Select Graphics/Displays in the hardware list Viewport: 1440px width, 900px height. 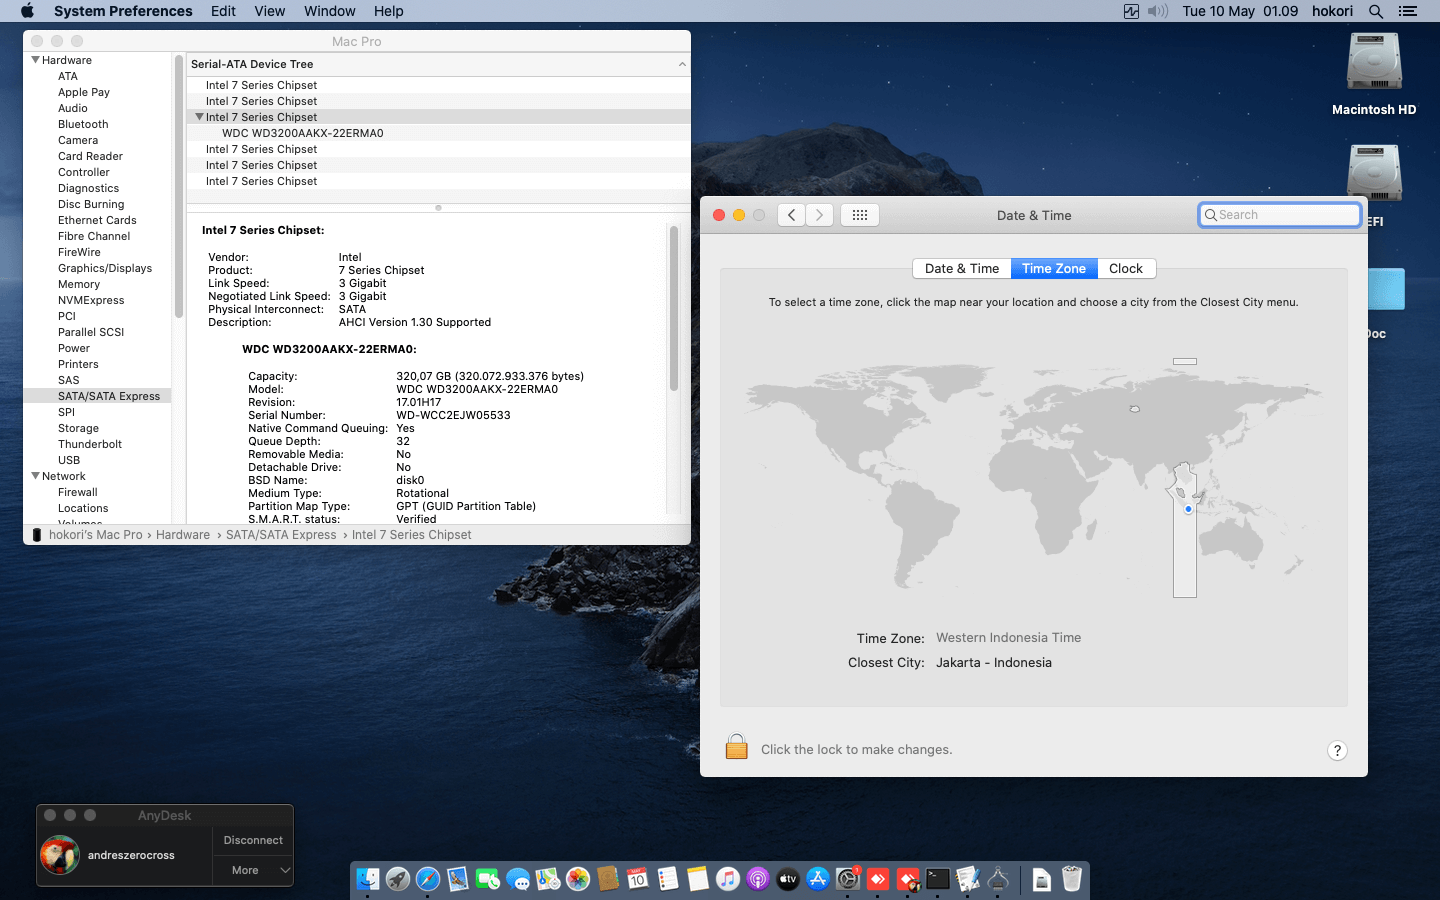pos(105,268)
